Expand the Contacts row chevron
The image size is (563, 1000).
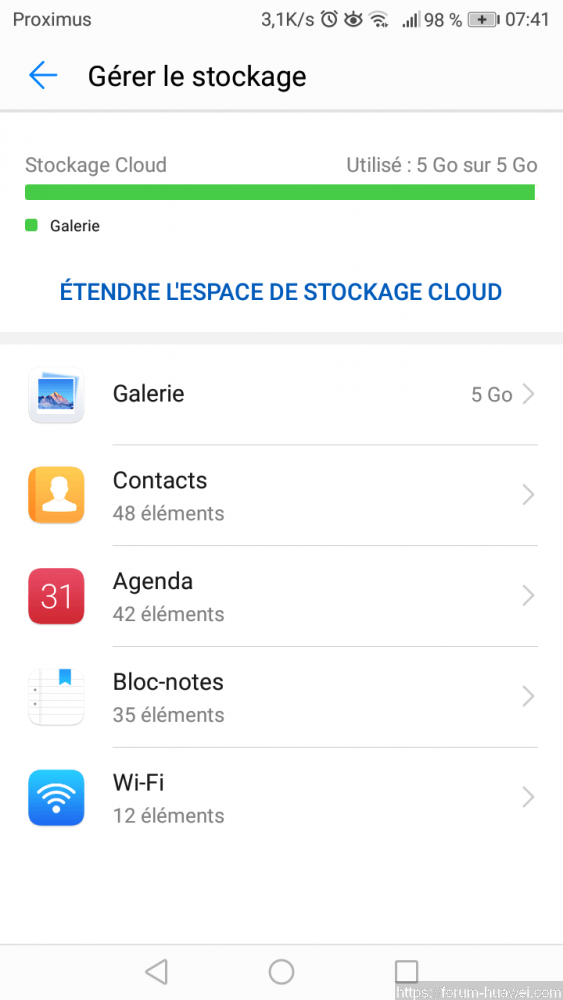tap(528, 496)
